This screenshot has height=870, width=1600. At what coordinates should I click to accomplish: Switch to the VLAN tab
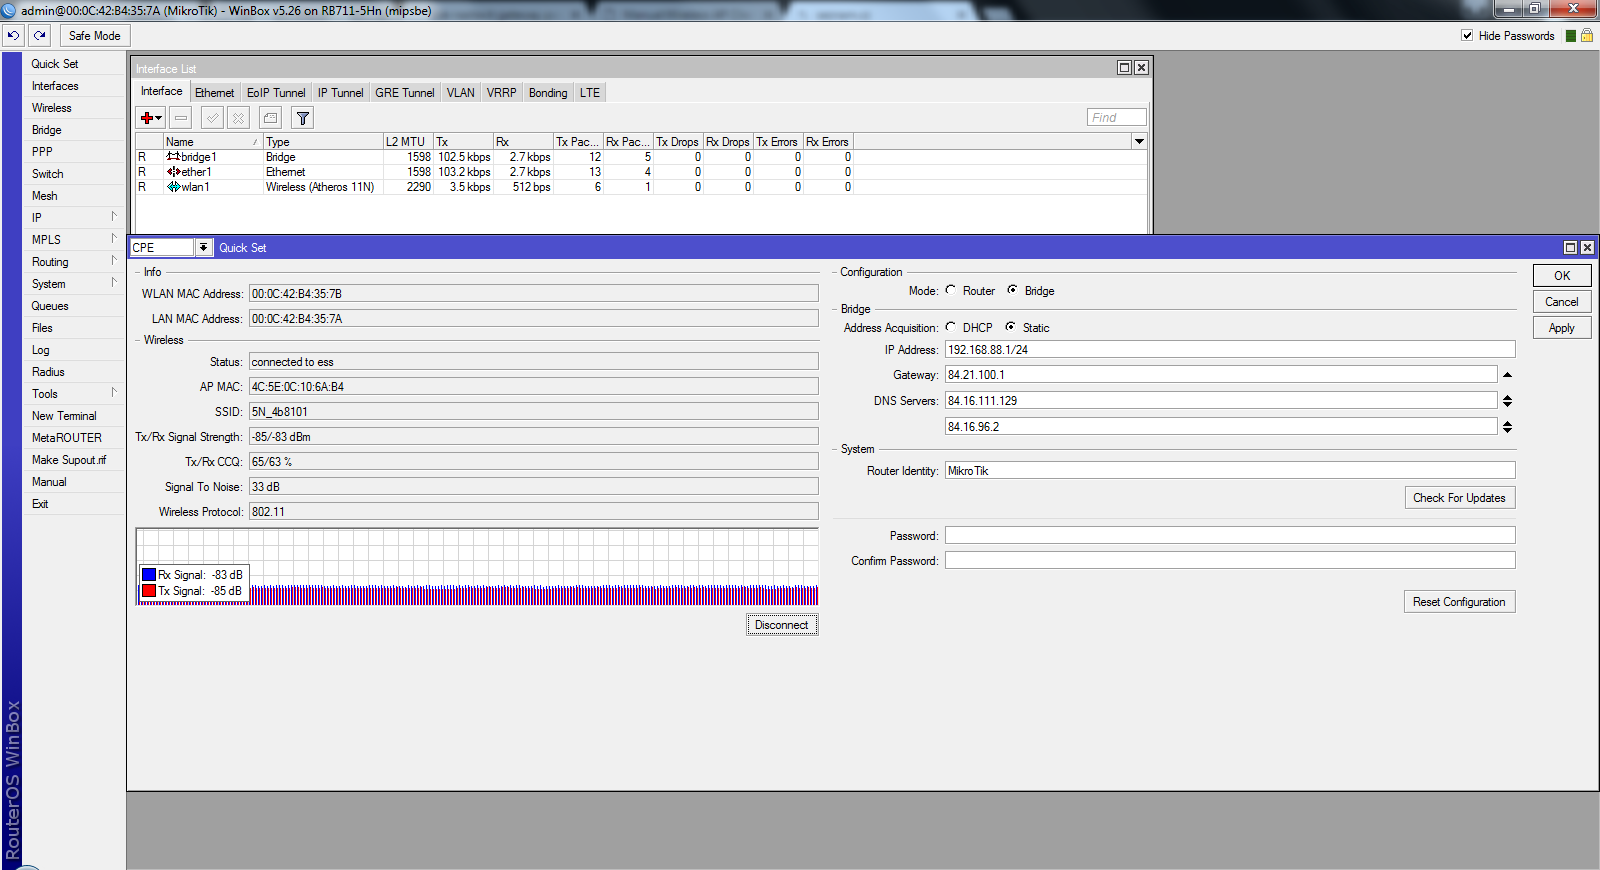click(x=461, y=92)
